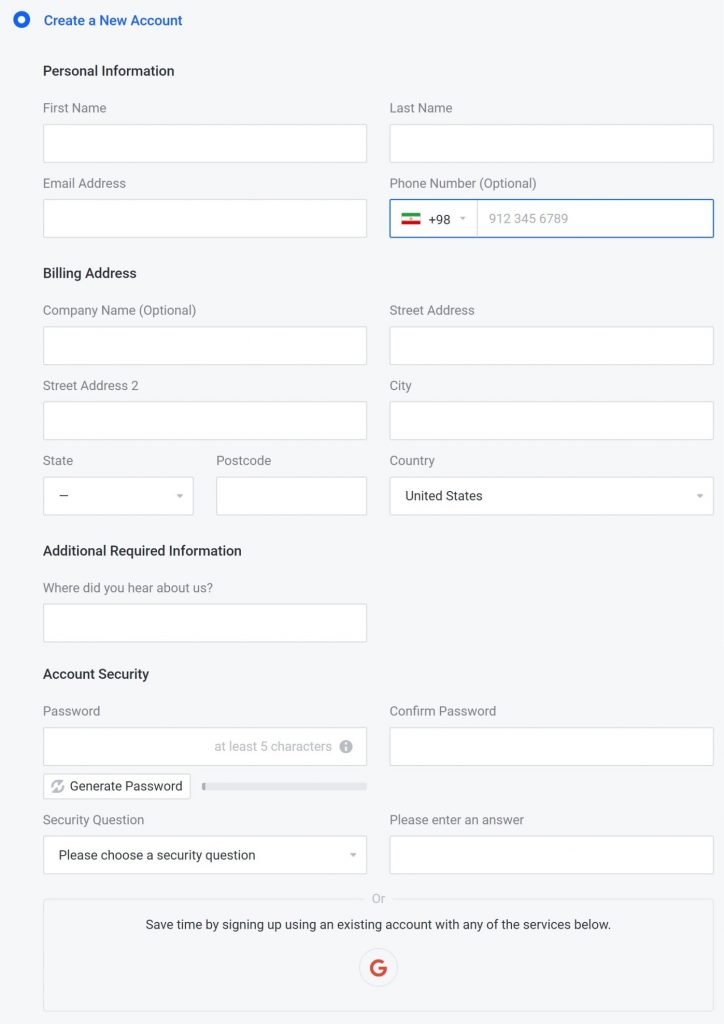Focus the Last Name input field

click(551, 144)
